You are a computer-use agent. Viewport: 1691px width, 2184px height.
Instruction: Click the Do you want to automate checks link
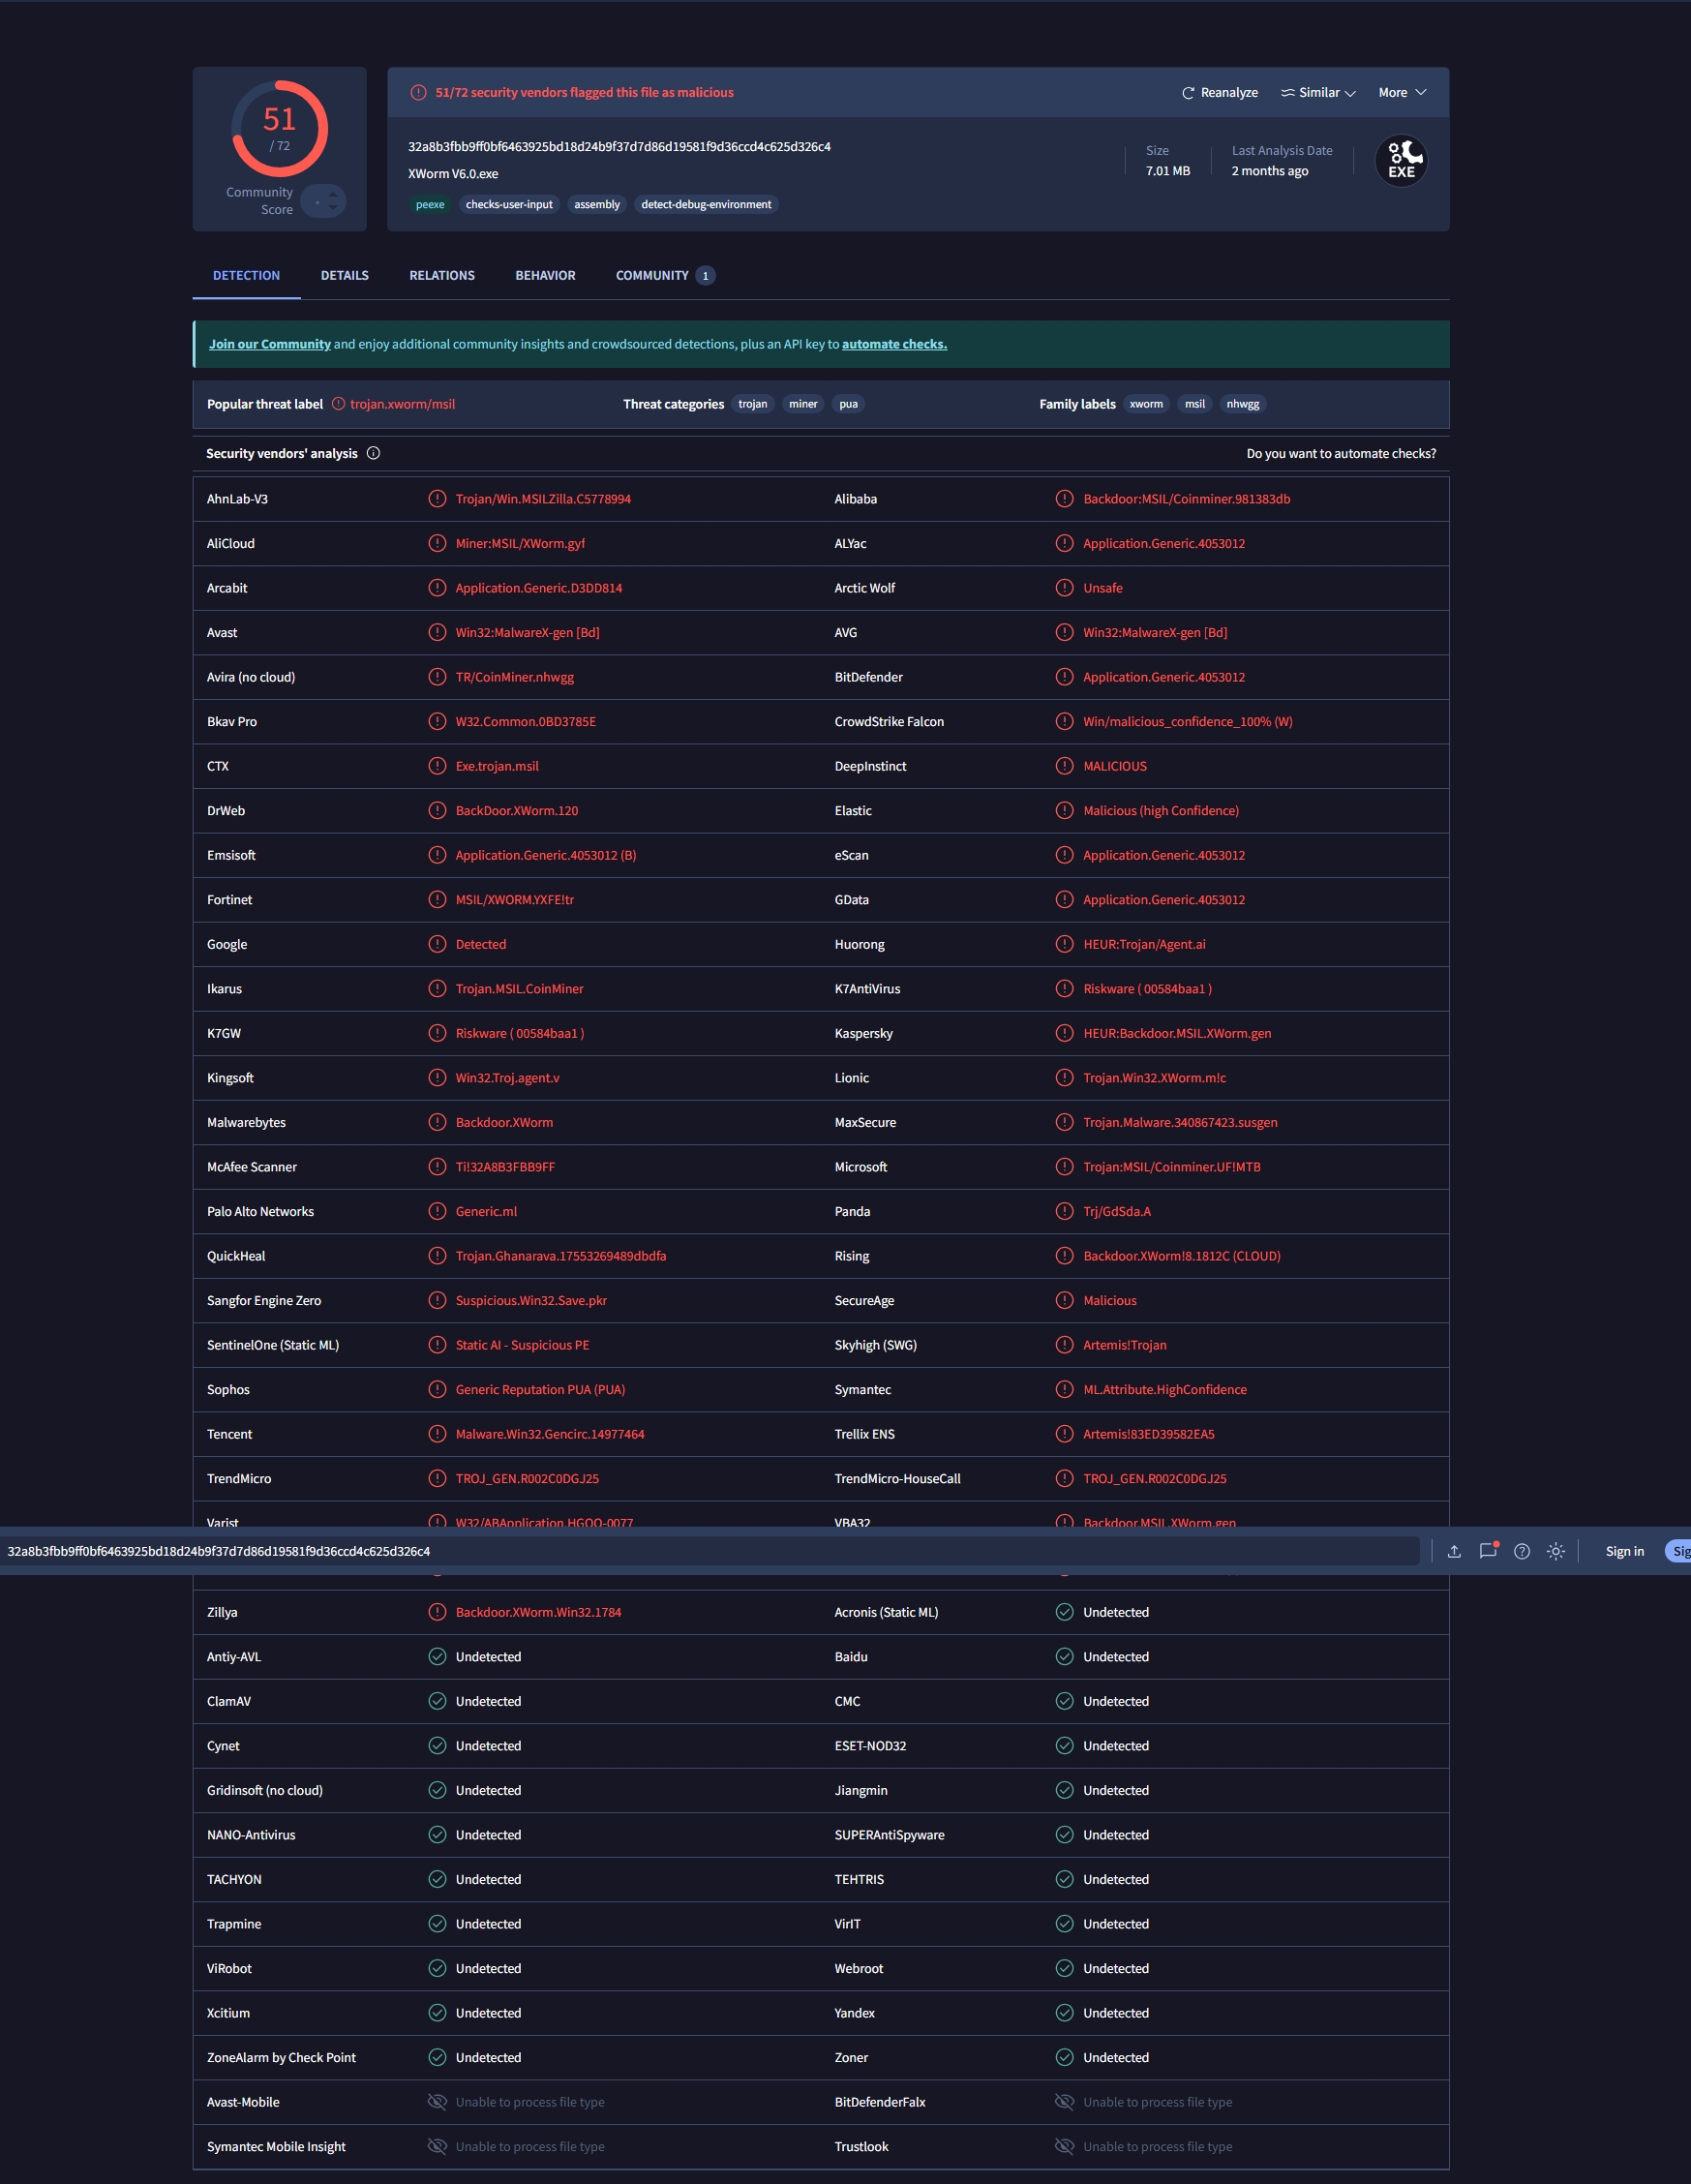pyautogui.click(x=1341, y=454)
